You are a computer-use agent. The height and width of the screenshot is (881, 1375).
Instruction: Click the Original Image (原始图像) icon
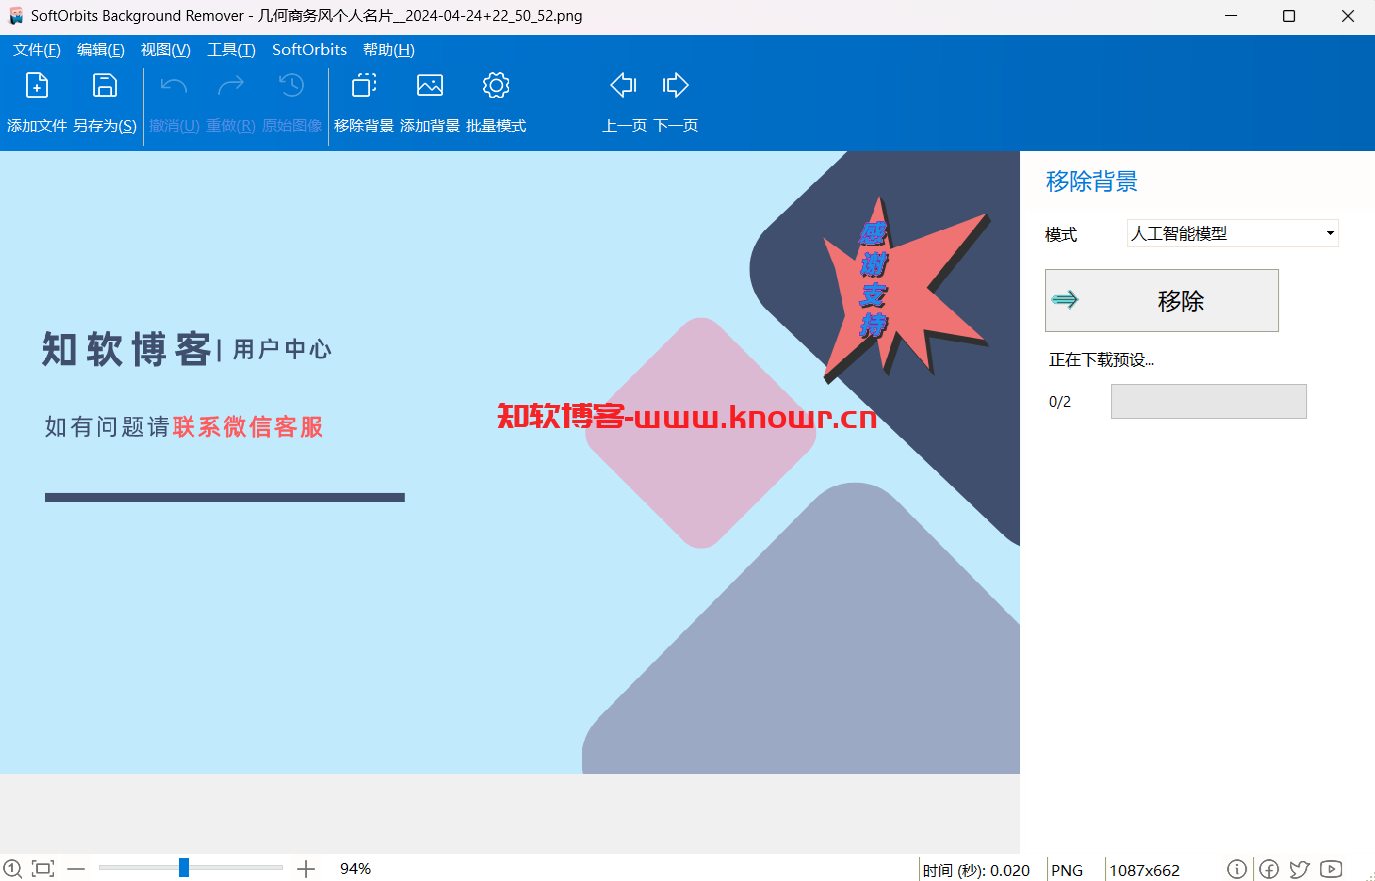click(292, 86)
